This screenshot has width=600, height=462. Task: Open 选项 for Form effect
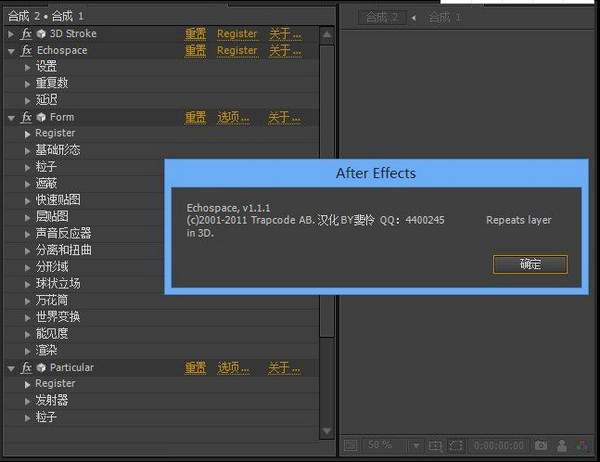point(233,117)
